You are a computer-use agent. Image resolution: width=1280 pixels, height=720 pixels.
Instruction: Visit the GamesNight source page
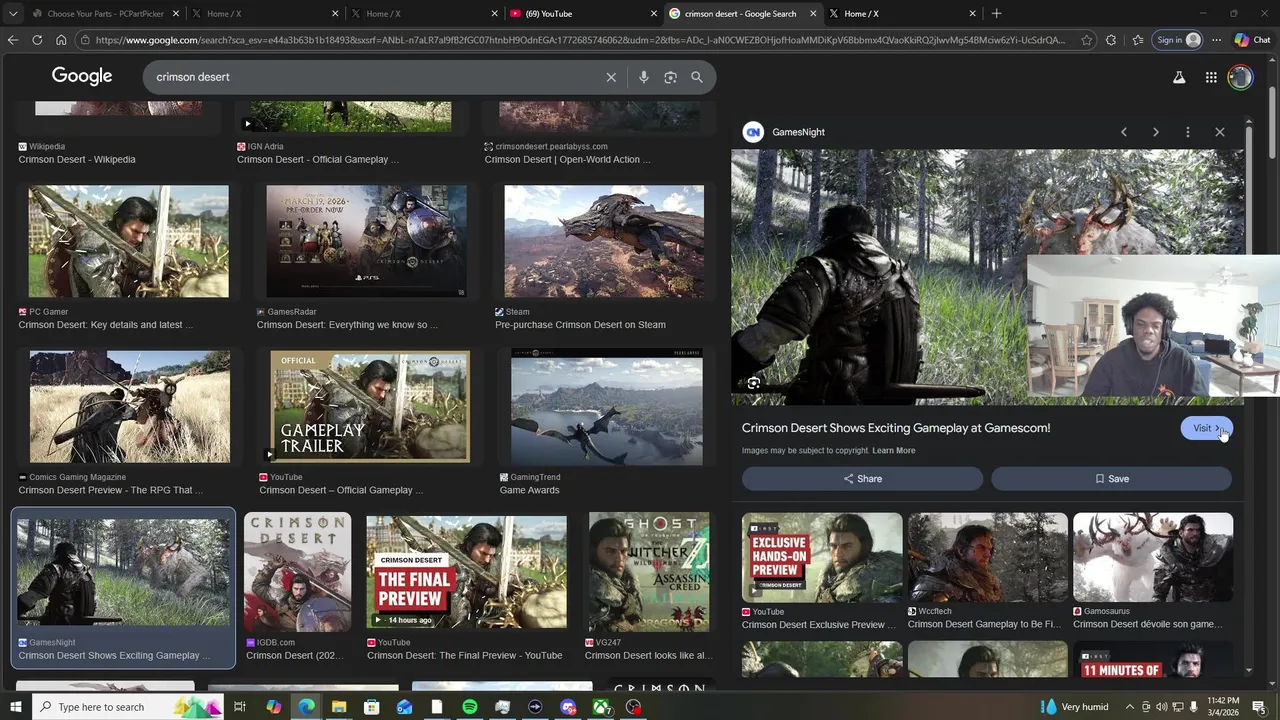pyautogui.click(x=1206, y=428)
